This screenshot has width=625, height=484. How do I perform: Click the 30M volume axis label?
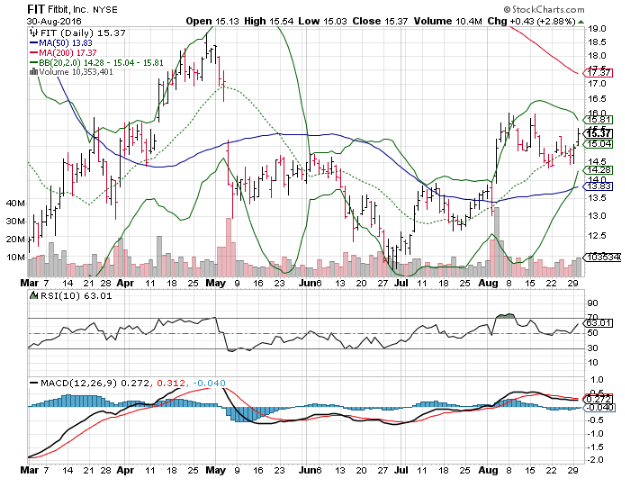[x=16, y=221]
